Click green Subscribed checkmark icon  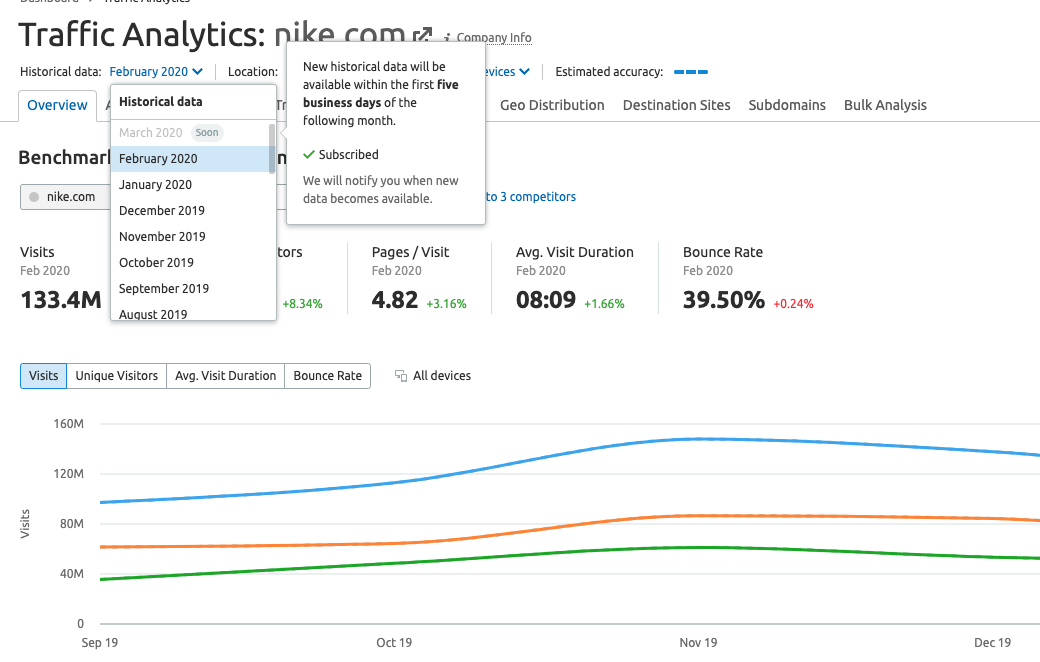(x=308, y=155)
